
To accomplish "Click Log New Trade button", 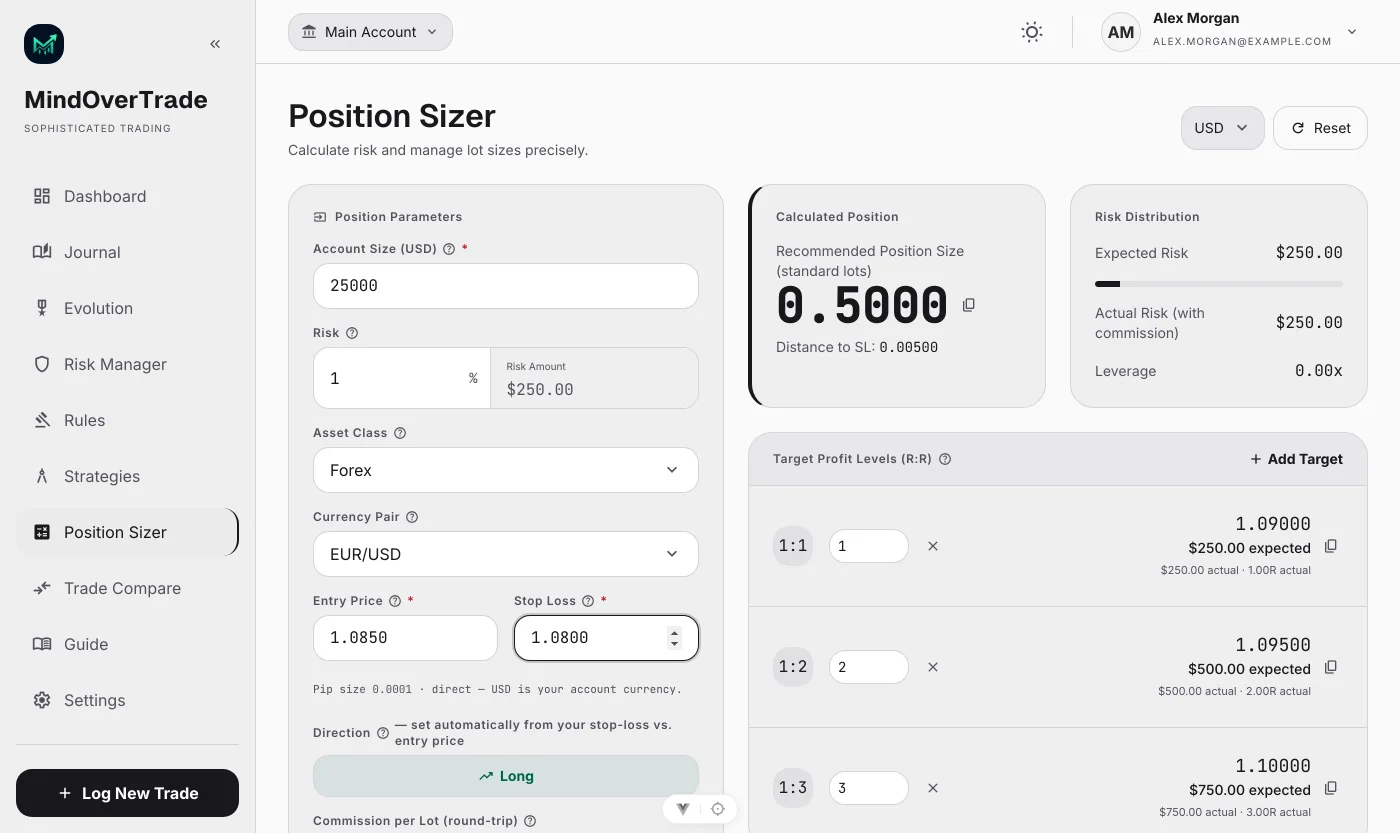I will pos(127,793).
